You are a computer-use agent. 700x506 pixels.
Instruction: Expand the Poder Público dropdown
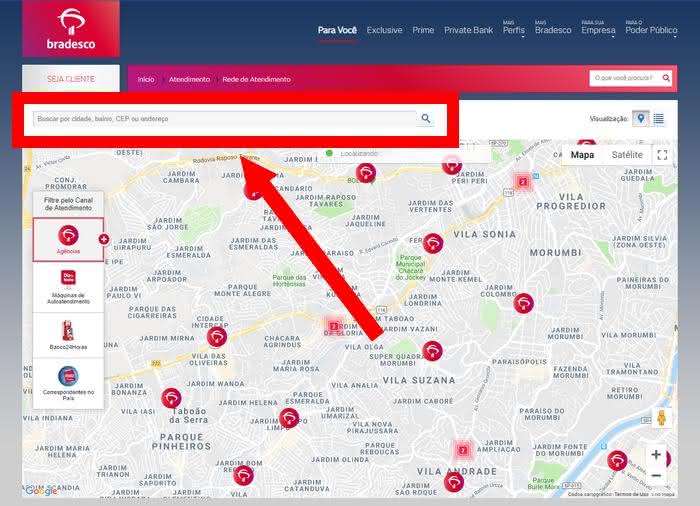pos(651,29)
